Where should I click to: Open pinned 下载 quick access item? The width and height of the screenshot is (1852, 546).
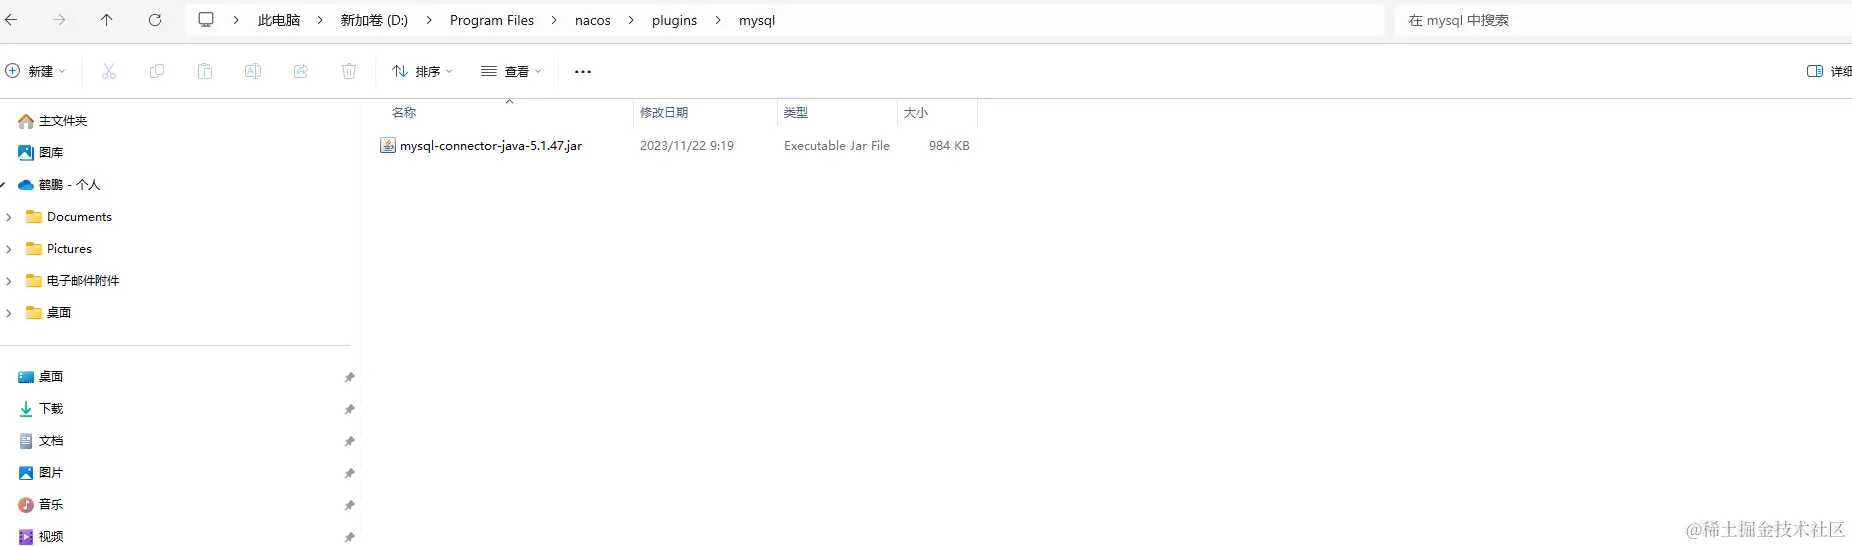pos(51,409)
